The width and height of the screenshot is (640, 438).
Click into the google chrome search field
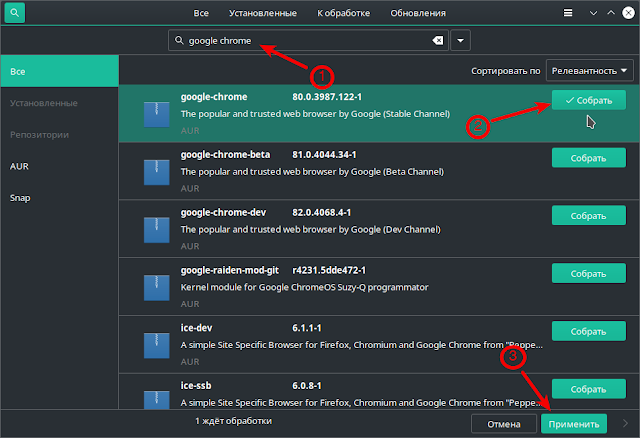tap(308, 40)
